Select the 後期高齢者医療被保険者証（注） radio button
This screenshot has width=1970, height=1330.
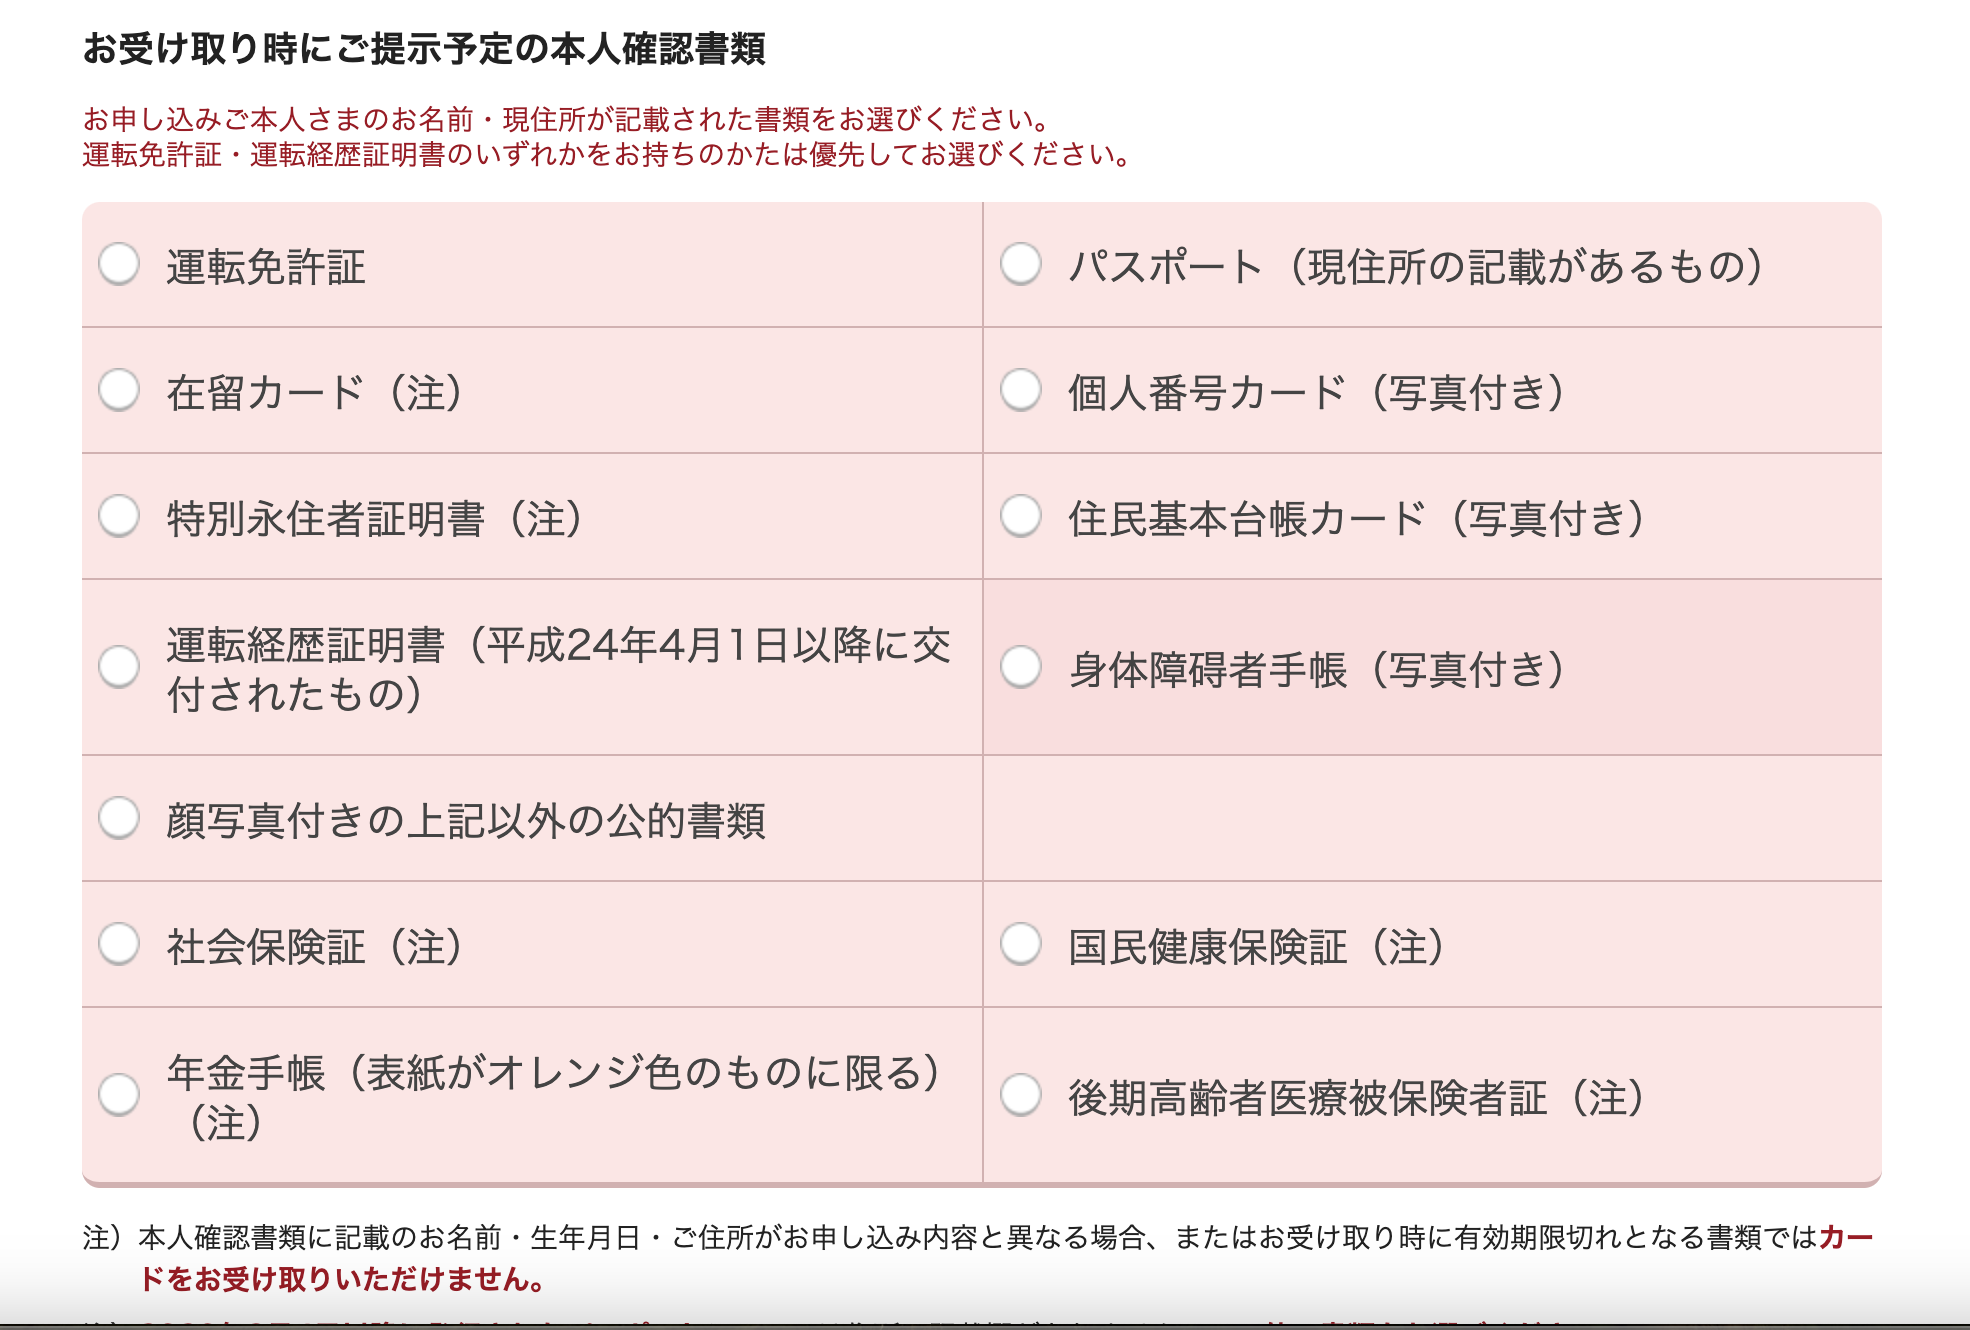(x=1021, y=1095)
